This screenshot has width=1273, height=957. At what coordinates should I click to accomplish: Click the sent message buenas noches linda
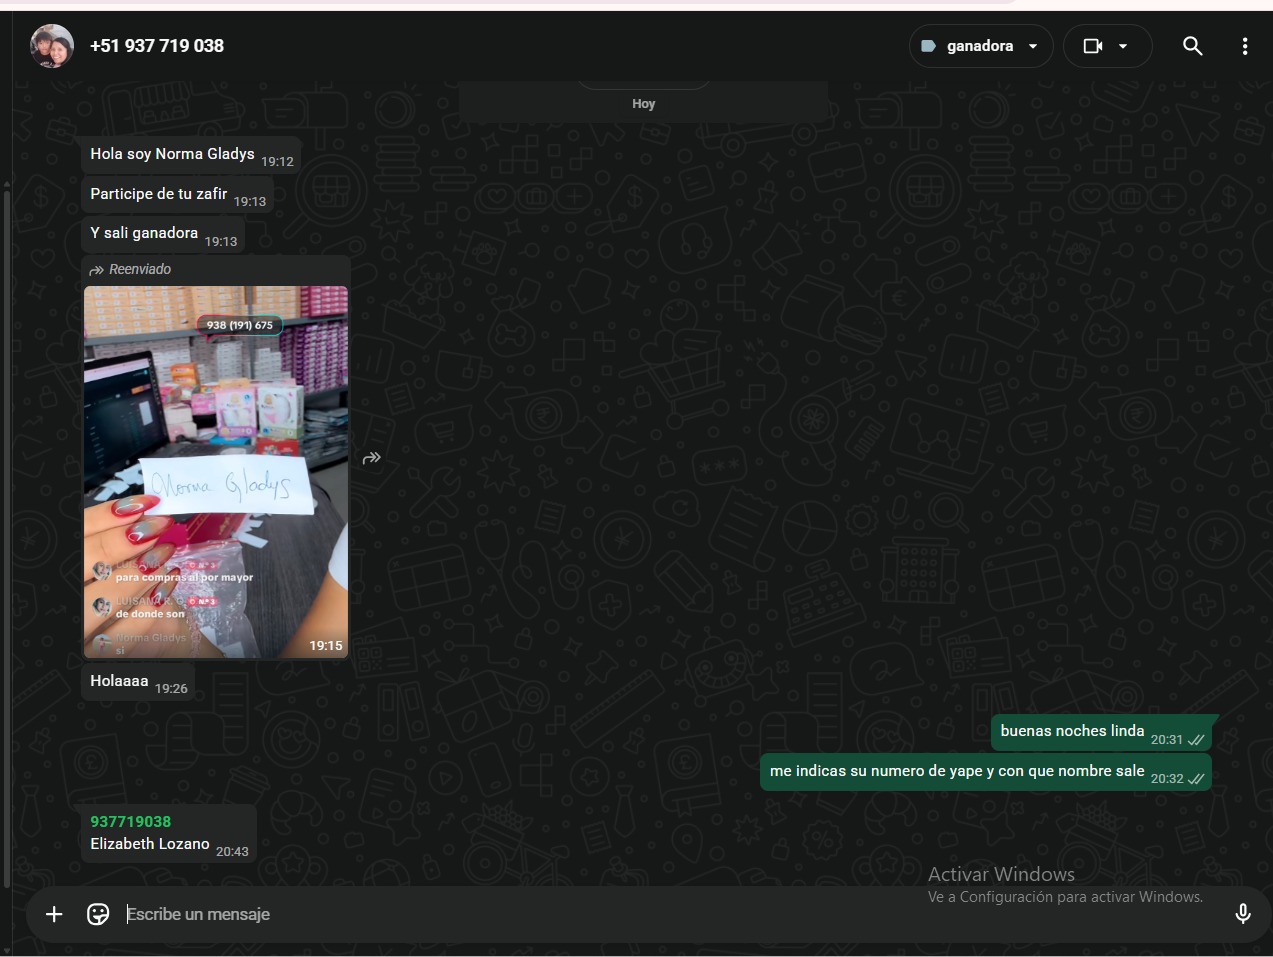coord(1072,731)
